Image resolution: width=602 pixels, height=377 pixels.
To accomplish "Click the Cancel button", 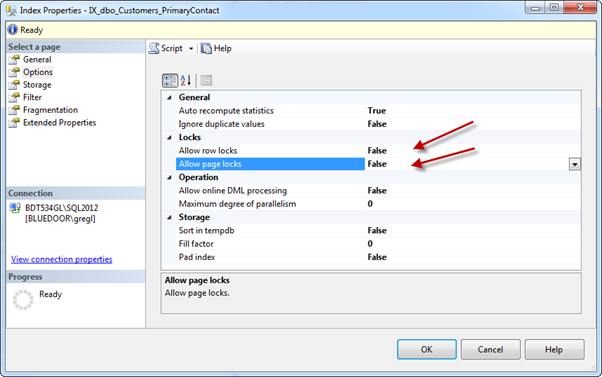I will [490, 349].
